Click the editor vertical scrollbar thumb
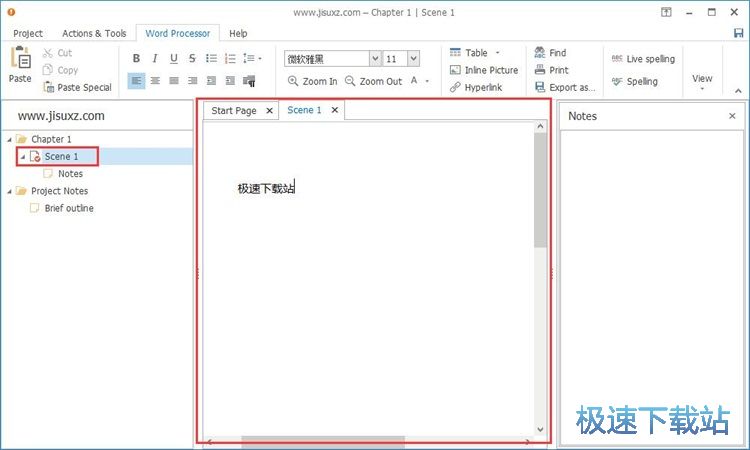Viewport: 750px width, 450px height. (540, 190)
